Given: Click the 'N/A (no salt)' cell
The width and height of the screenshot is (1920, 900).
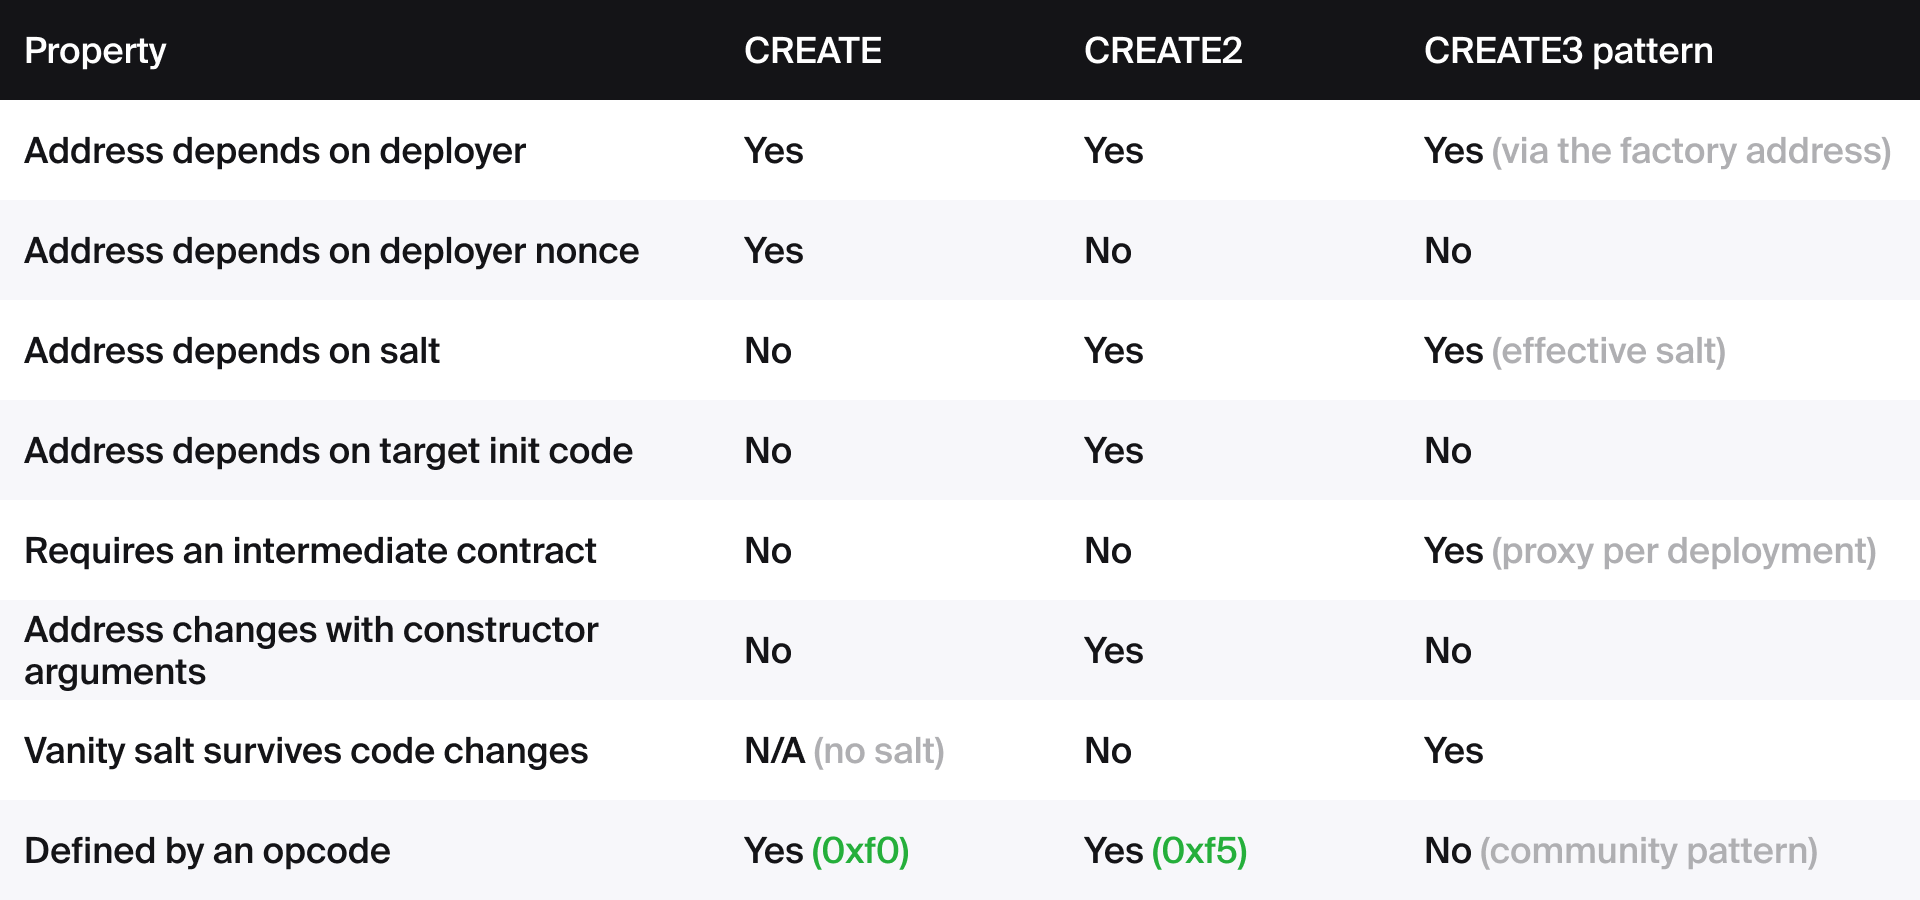Looking at the screenshot, I should pos(844,751).
